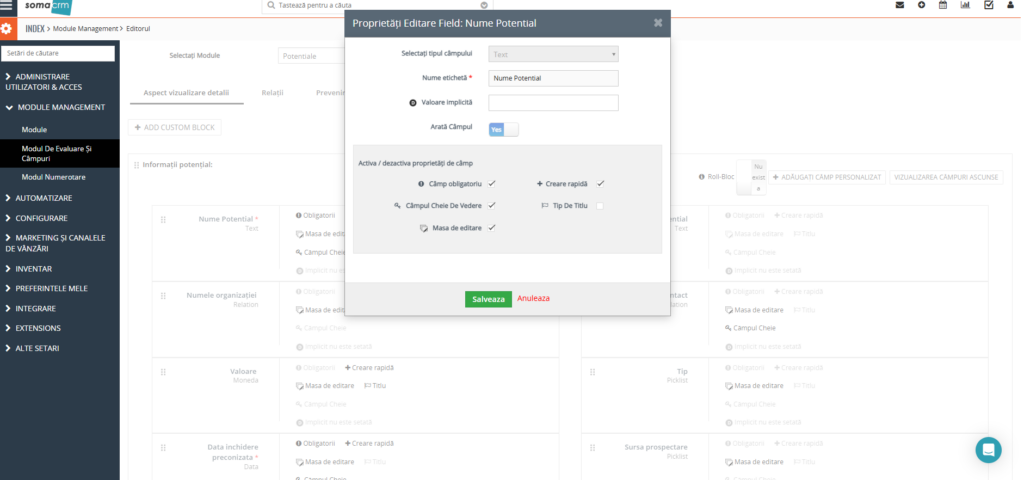Click the top global search field

tap(377, 5)
